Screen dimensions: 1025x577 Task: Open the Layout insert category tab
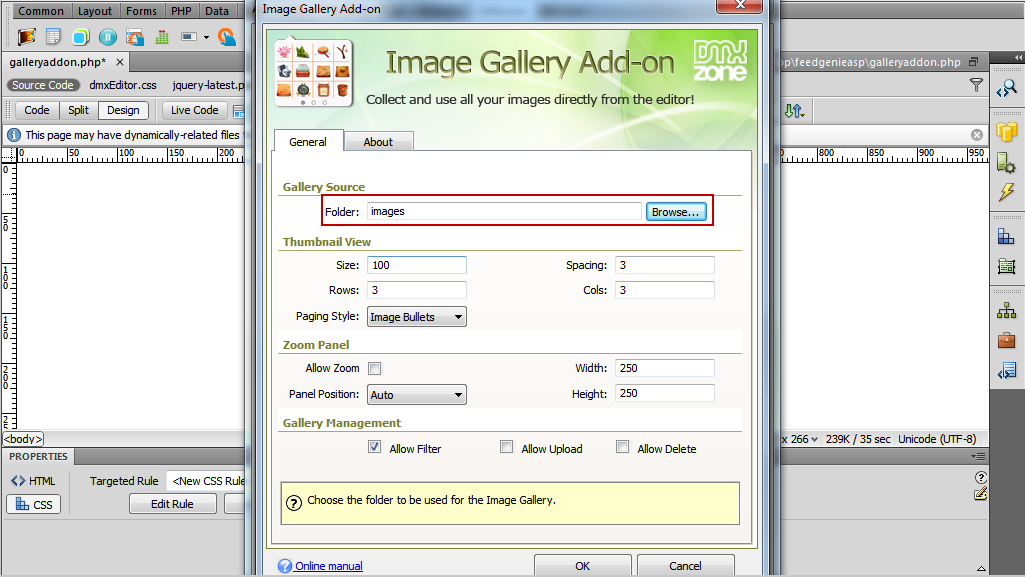95,11
